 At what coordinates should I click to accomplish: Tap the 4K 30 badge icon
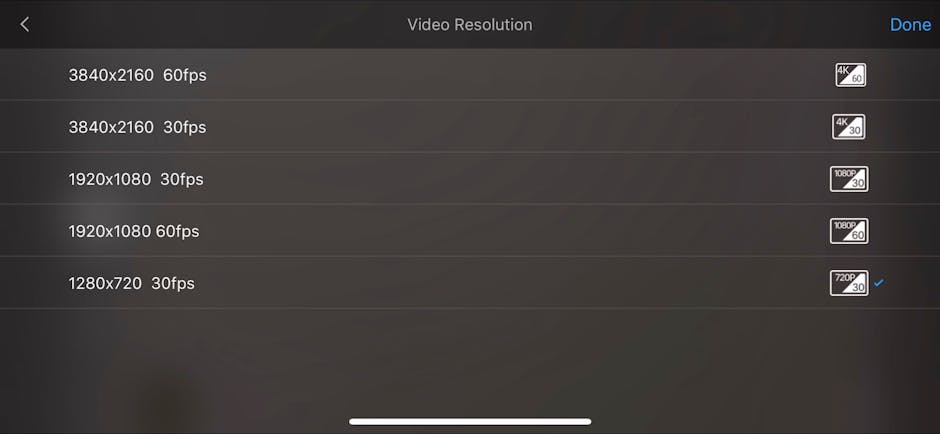point(848,126)
